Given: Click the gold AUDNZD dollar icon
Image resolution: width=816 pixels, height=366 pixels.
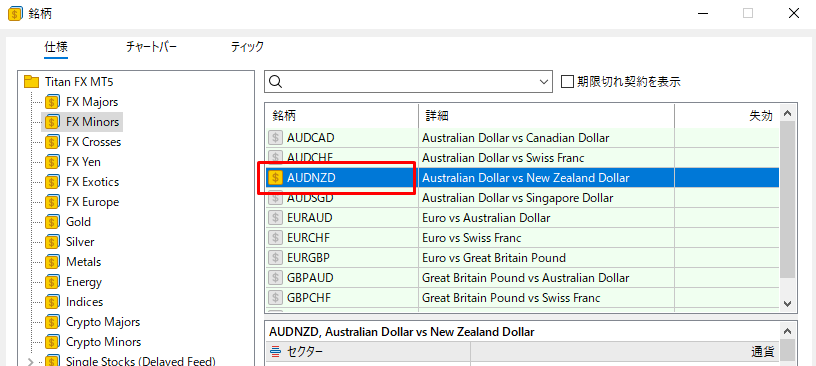Looking at the screenshot, I should tap(275, 178).
